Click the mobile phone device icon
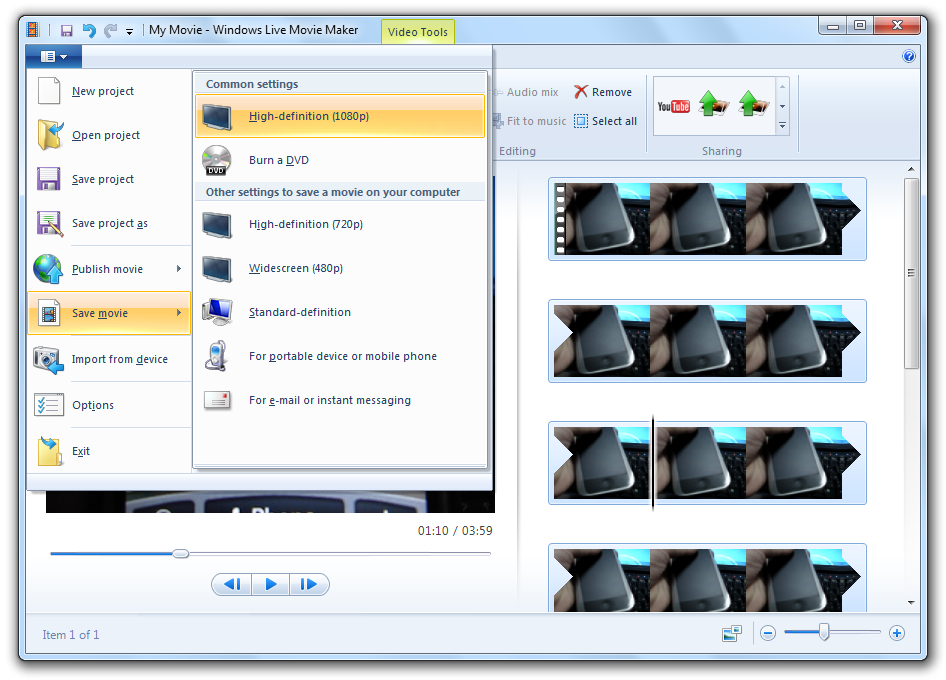Viewport: 946px width, 680px height. point(216,356)
